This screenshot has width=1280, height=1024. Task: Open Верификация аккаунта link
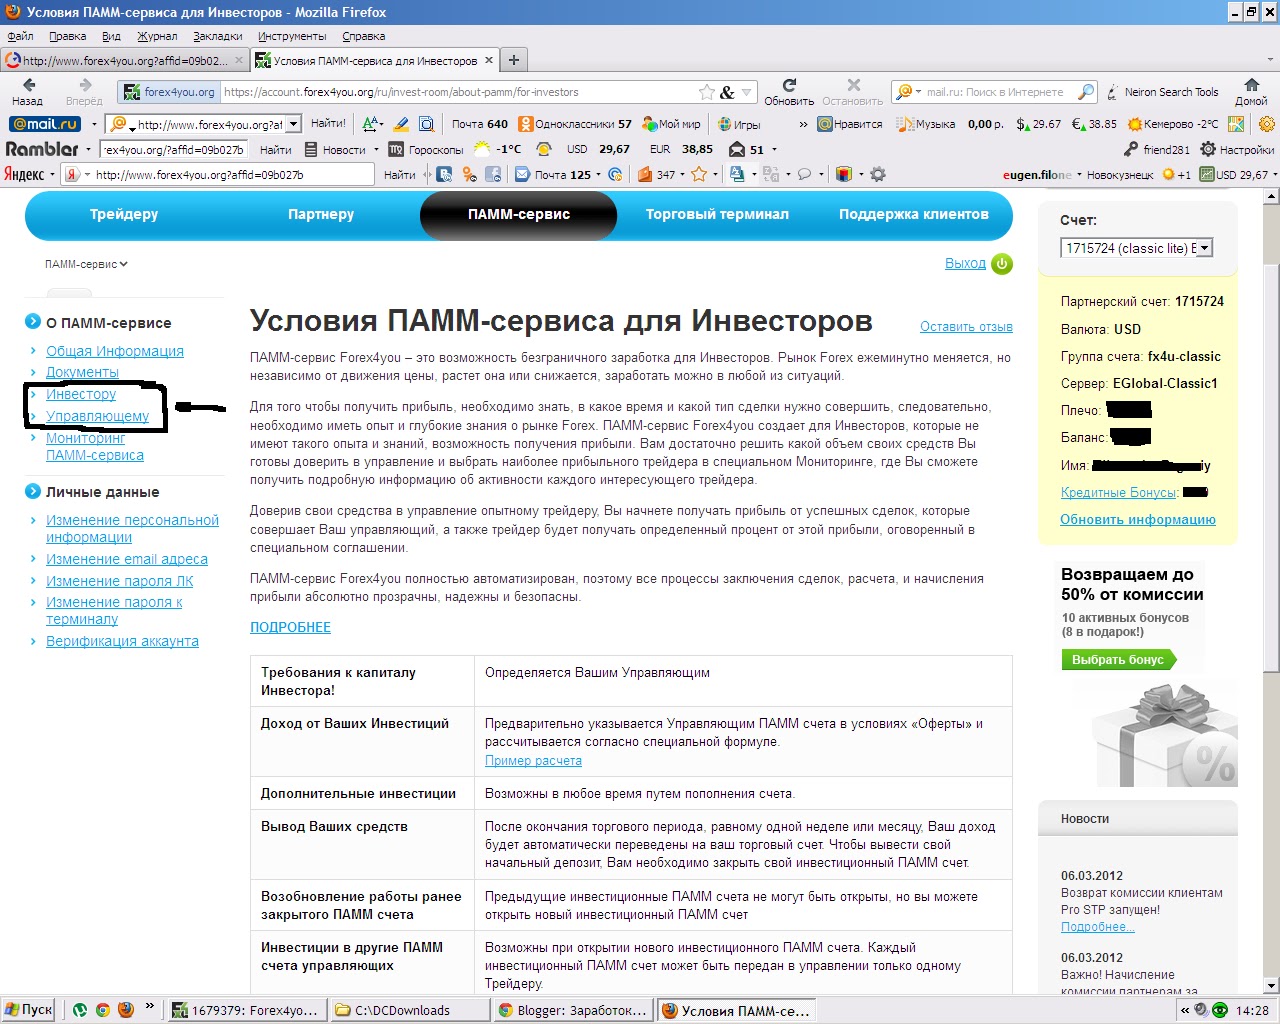pos(122,641)
